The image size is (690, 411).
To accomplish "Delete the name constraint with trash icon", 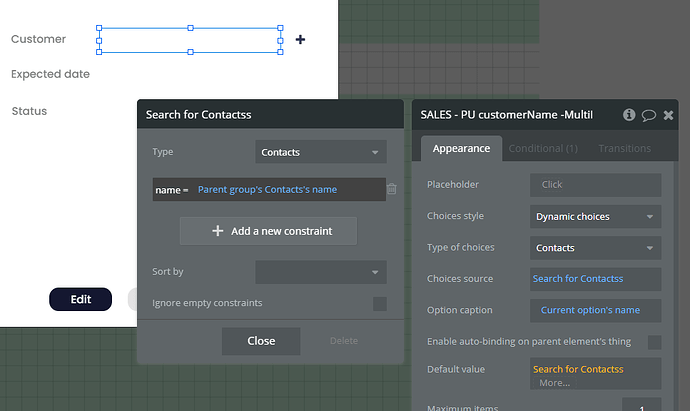I will pos(392,189).
